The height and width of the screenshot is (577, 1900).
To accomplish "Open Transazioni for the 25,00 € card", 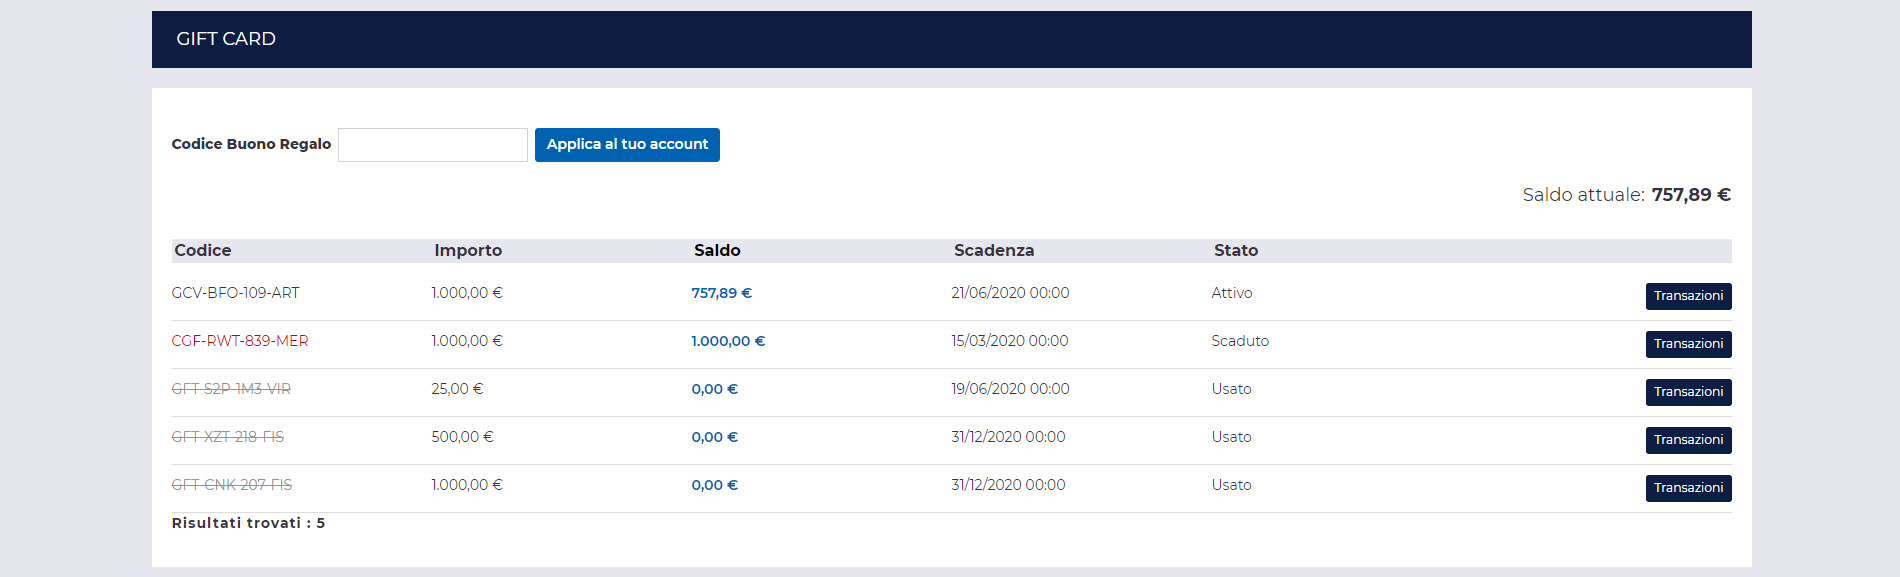I will click(1688, 392).
